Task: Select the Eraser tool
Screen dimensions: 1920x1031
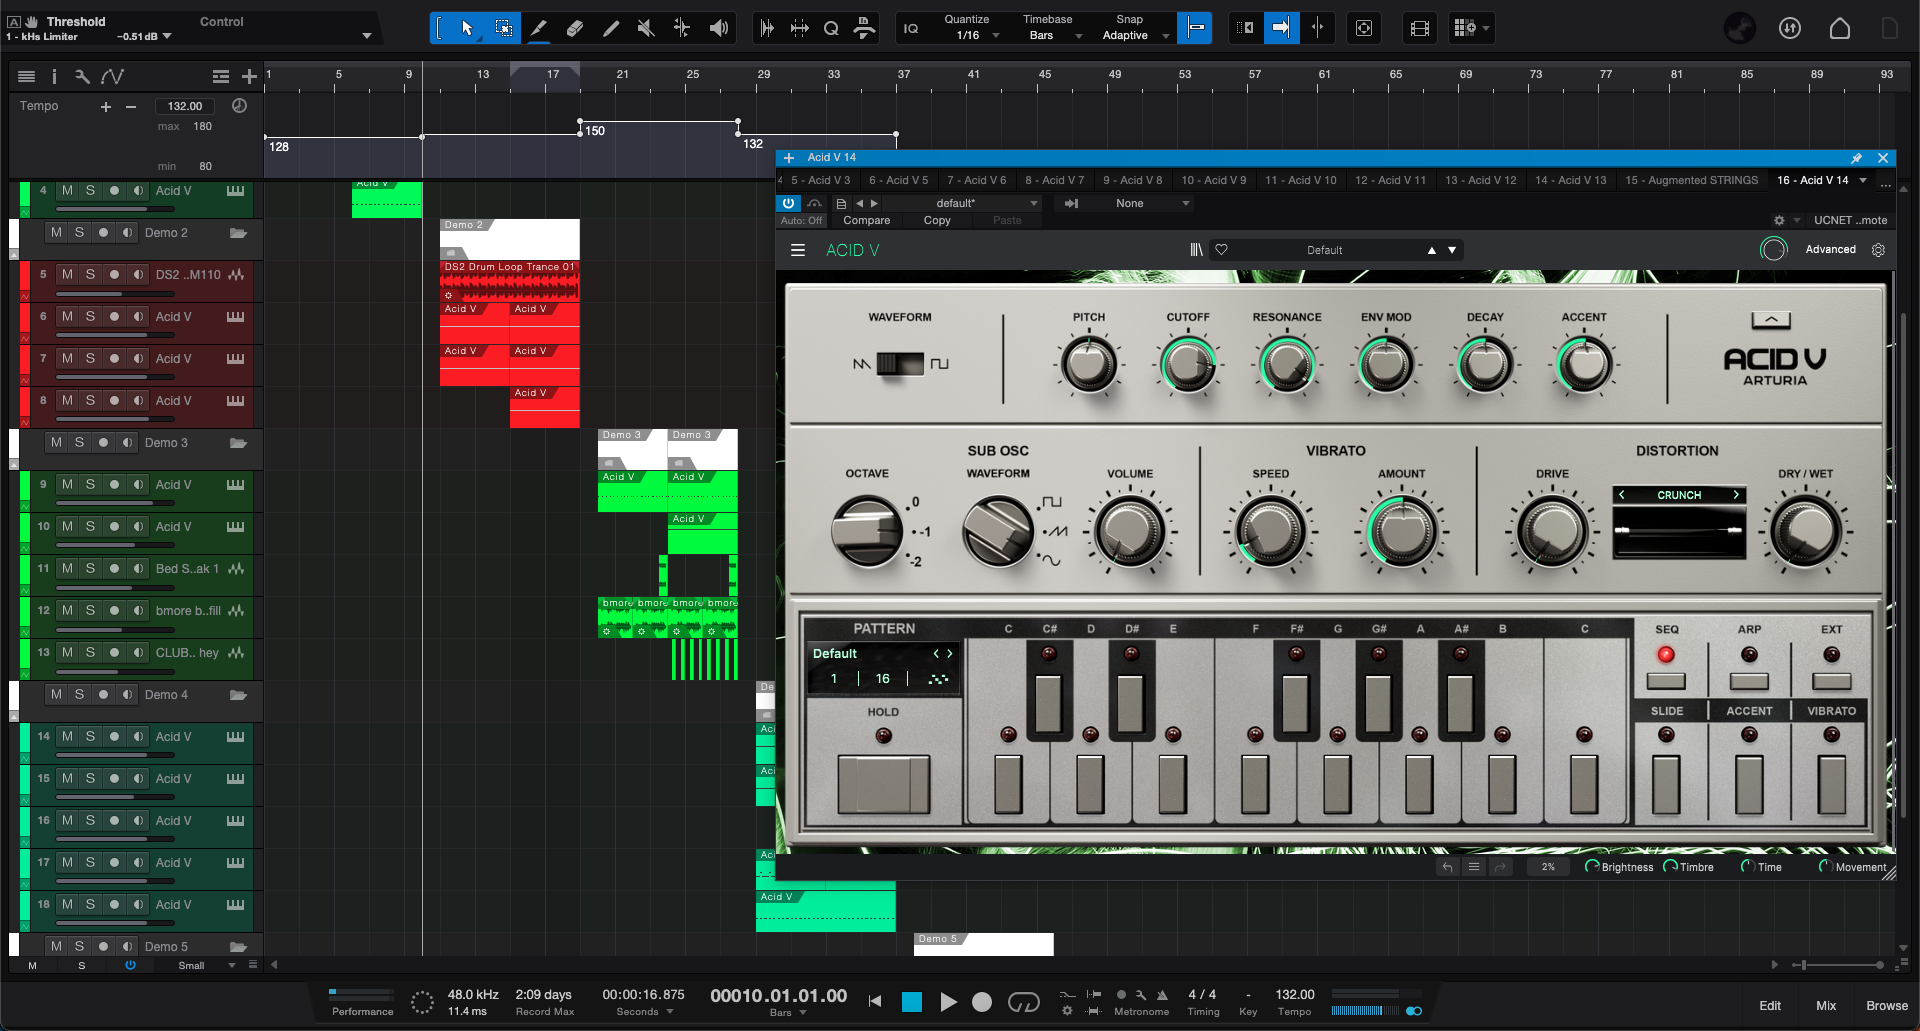Action: [575, 28]
